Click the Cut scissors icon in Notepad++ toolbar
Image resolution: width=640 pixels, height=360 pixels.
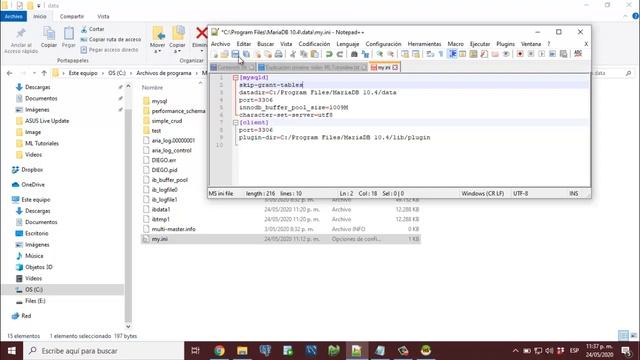pos(293,54)
